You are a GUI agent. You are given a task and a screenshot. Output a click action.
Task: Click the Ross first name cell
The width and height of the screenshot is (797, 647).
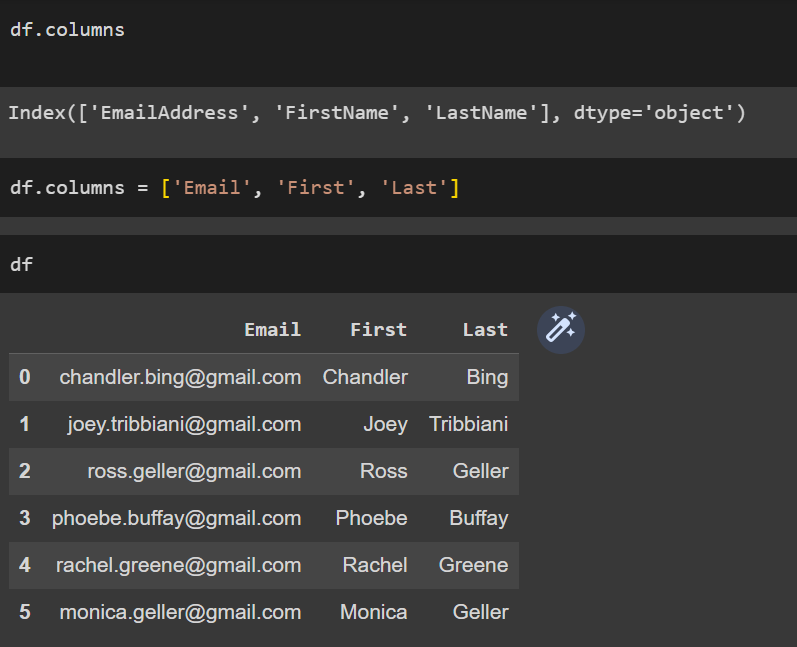[x=384, y=471]
